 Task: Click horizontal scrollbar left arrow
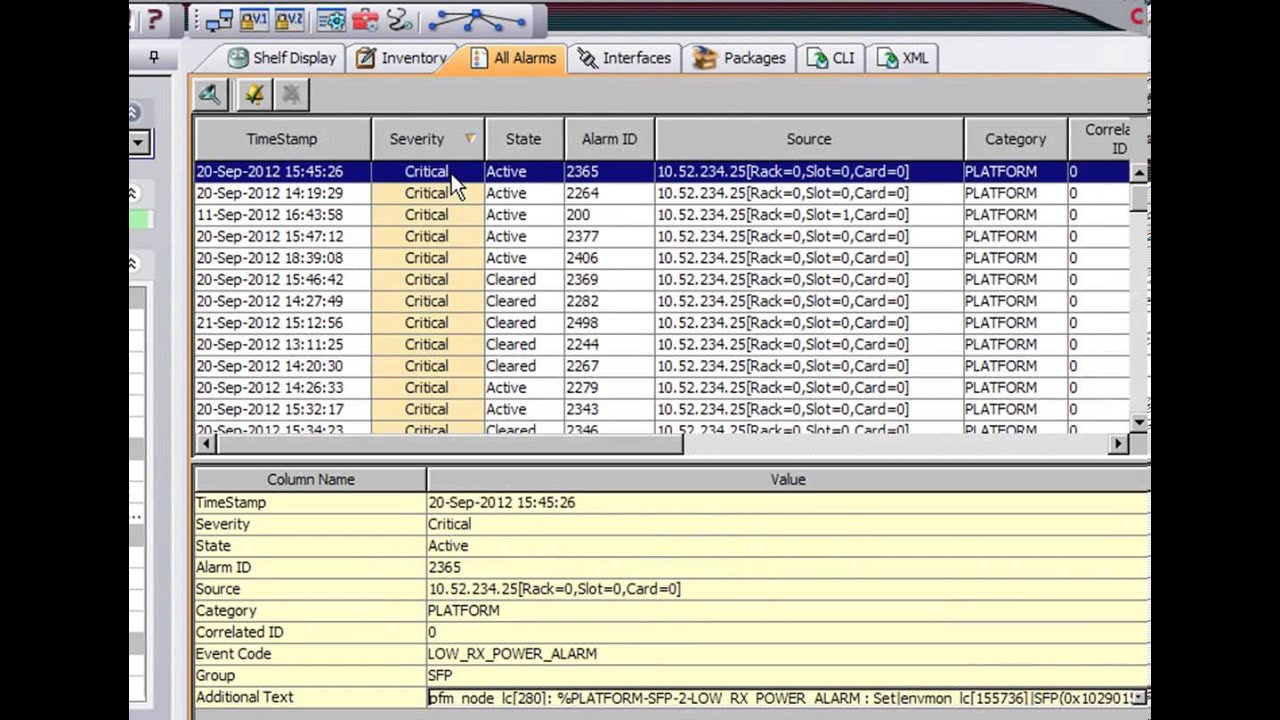pos(207,444)
